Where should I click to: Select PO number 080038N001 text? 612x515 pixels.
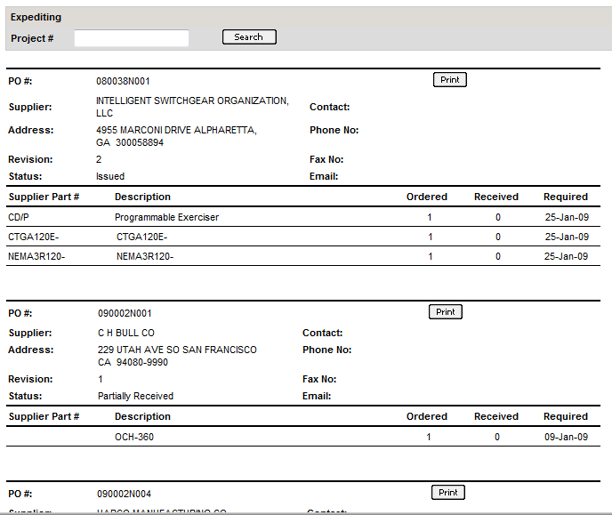[123, 81]
